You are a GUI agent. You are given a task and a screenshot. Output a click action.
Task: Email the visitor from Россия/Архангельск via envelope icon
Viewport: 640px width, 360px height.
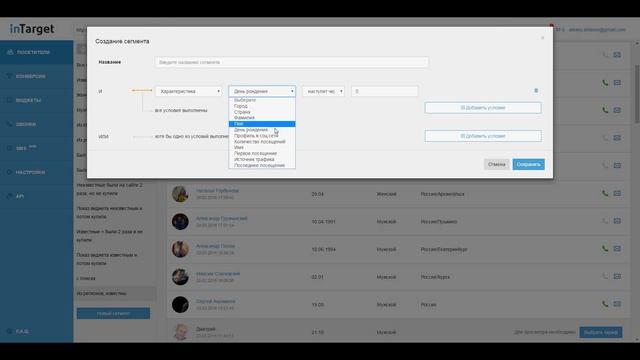pos(617,193)
